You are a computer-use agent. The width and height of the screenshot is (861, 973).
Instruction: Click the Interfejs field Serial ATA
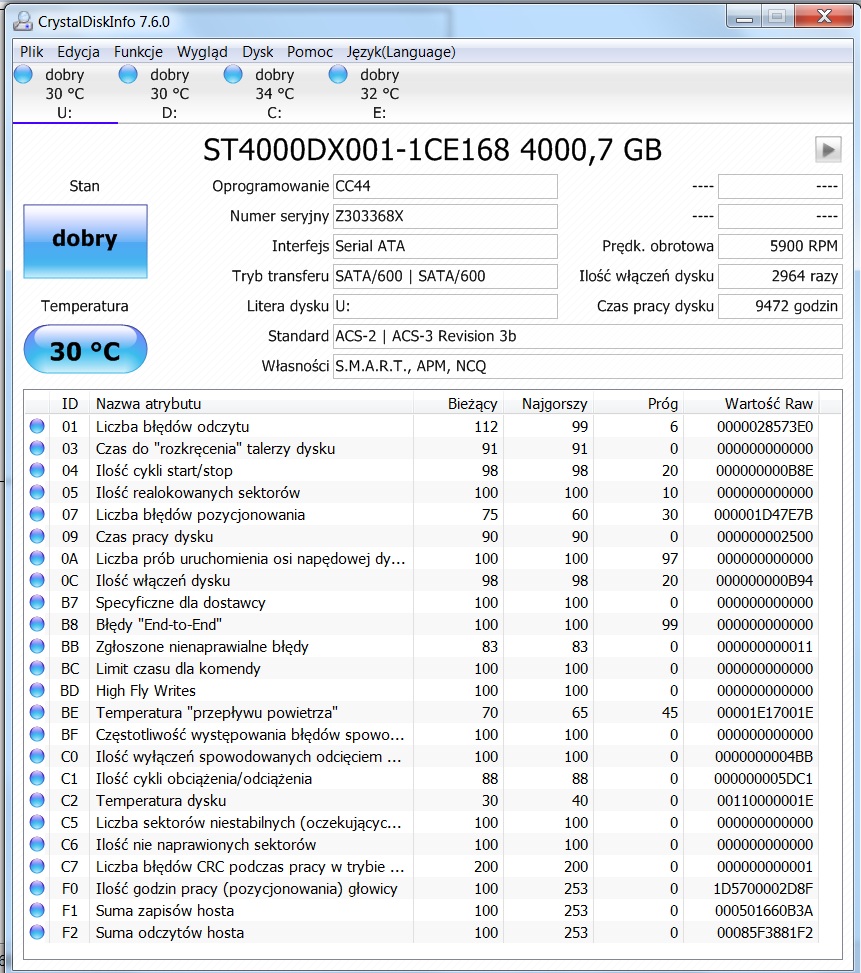[445, 246]
